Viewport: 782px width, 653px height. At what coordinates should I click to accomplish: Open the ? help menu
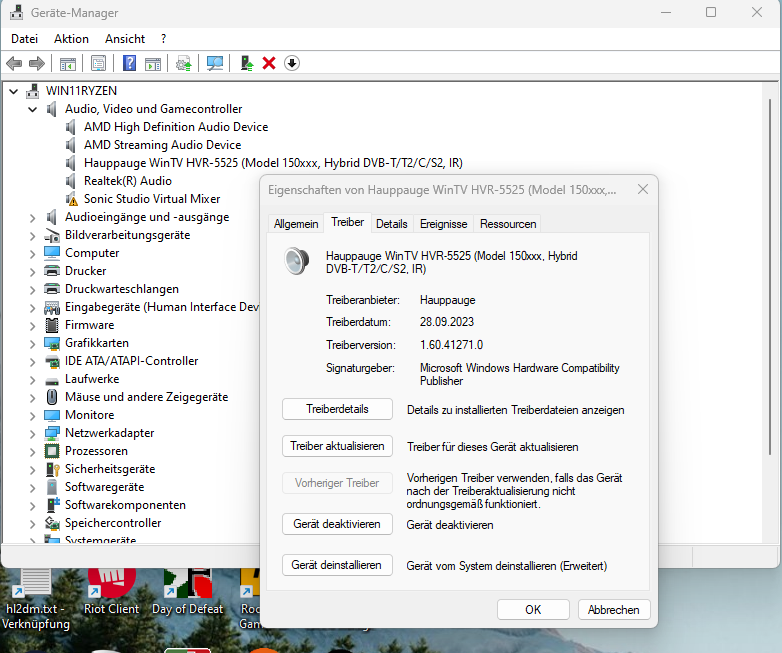tap(164, 39)
